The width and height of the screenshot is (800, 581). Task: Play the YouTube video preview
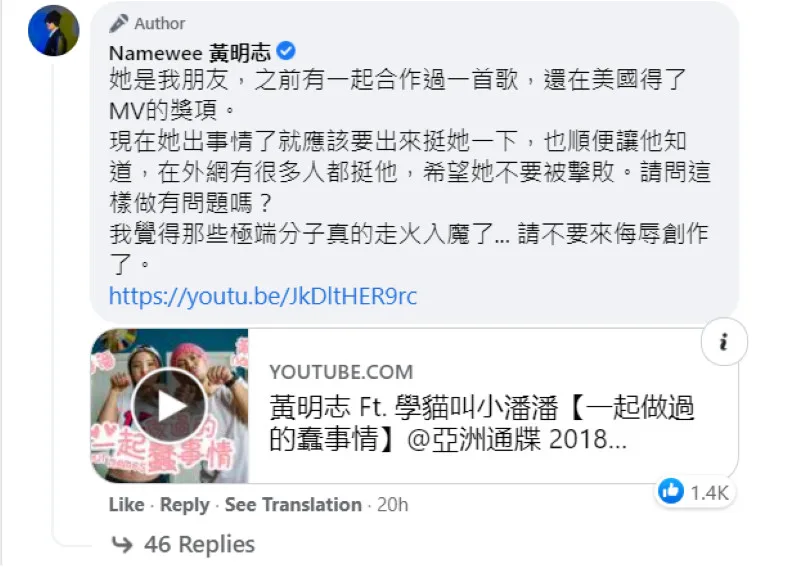(x=169, y=406)
